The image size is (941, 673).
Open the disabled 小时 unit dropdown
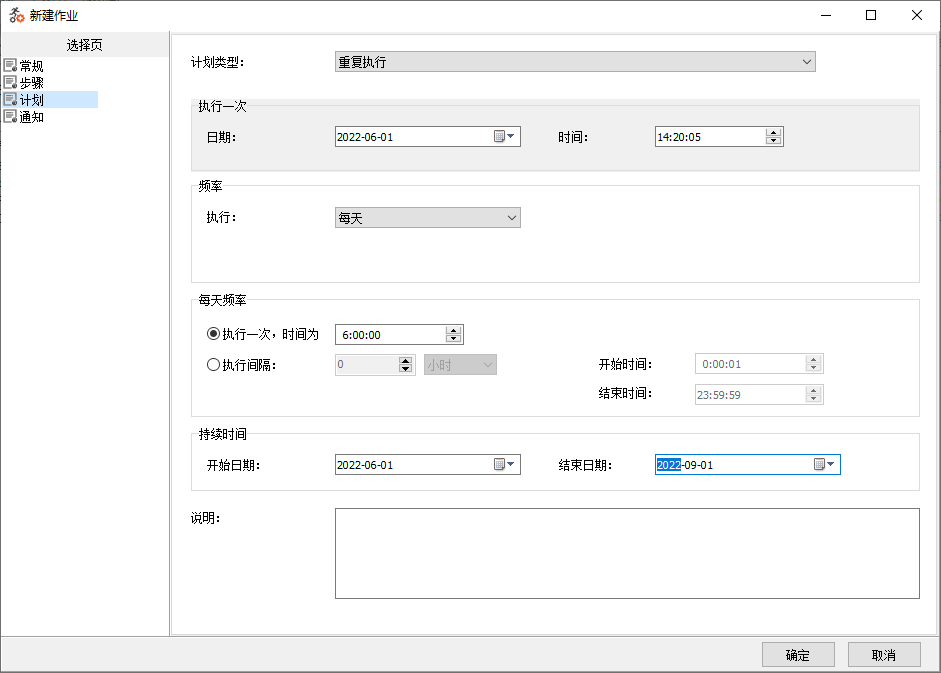pos(488,364)
